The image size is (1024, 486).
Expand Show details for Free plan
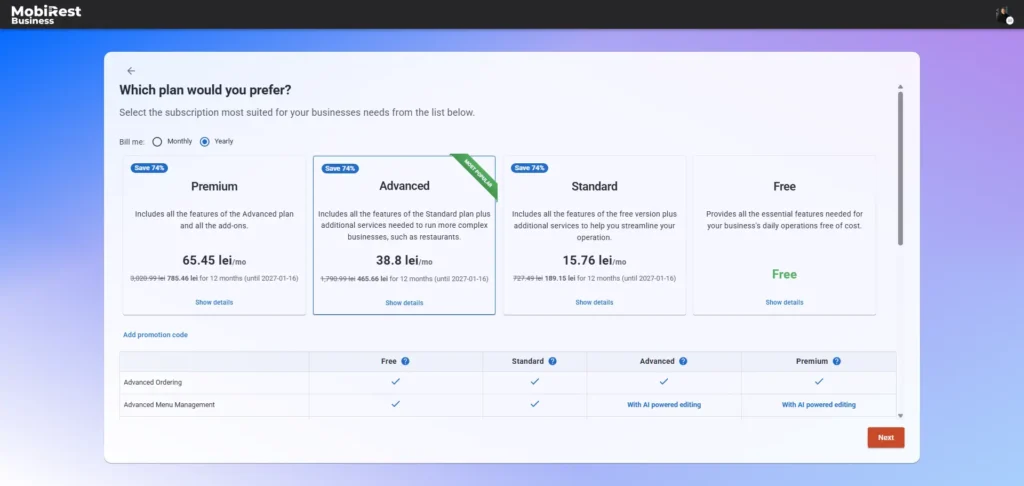(x=784, y=302)
